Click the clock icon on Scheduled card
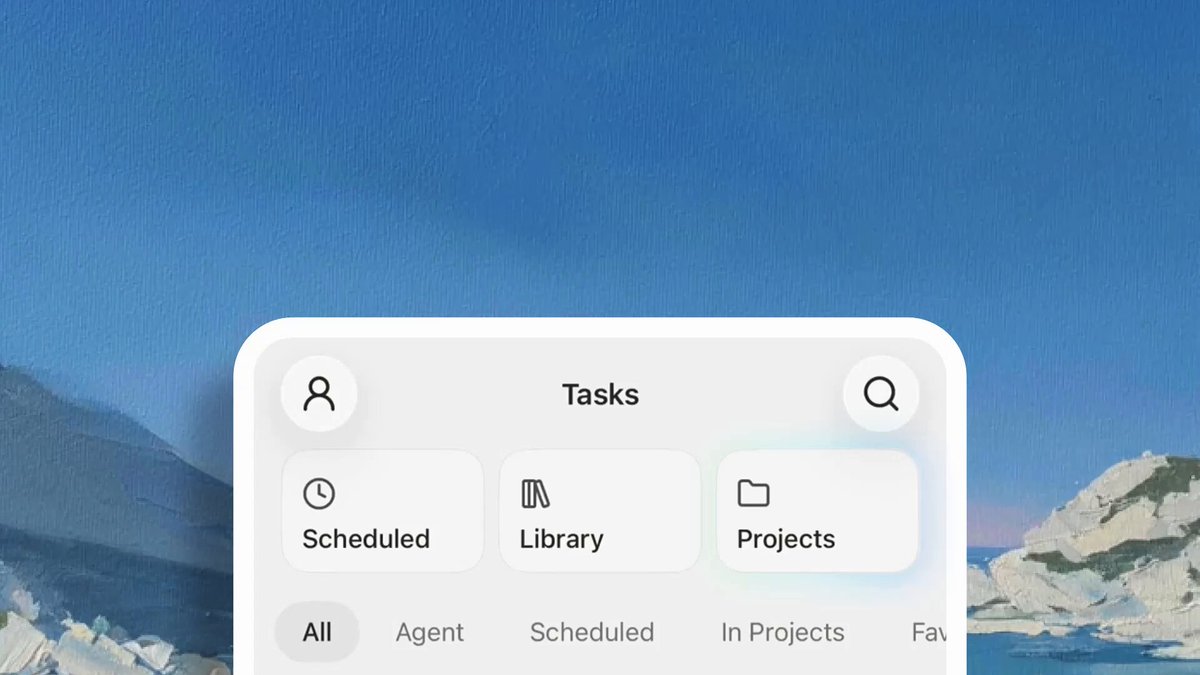 tap(319, 493)
